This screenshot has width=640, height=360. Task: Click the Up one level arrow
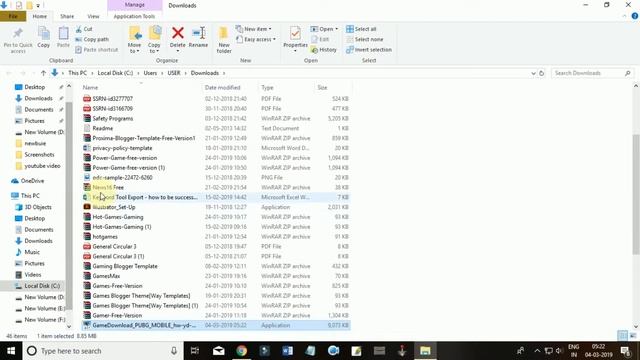(x=43, y=73)
